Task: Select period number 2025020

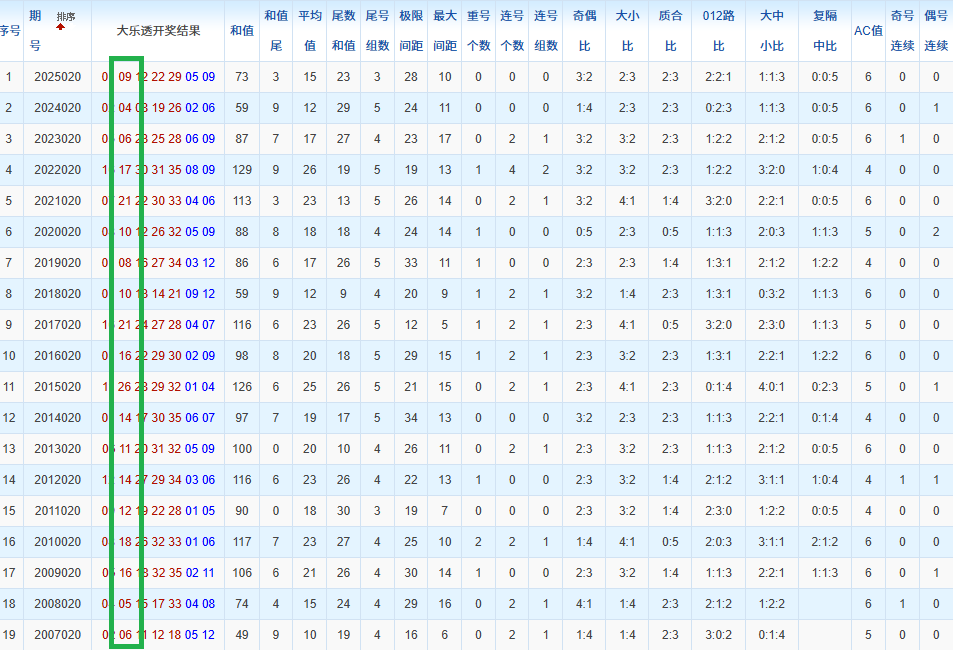Action: (x=58, y=77)
